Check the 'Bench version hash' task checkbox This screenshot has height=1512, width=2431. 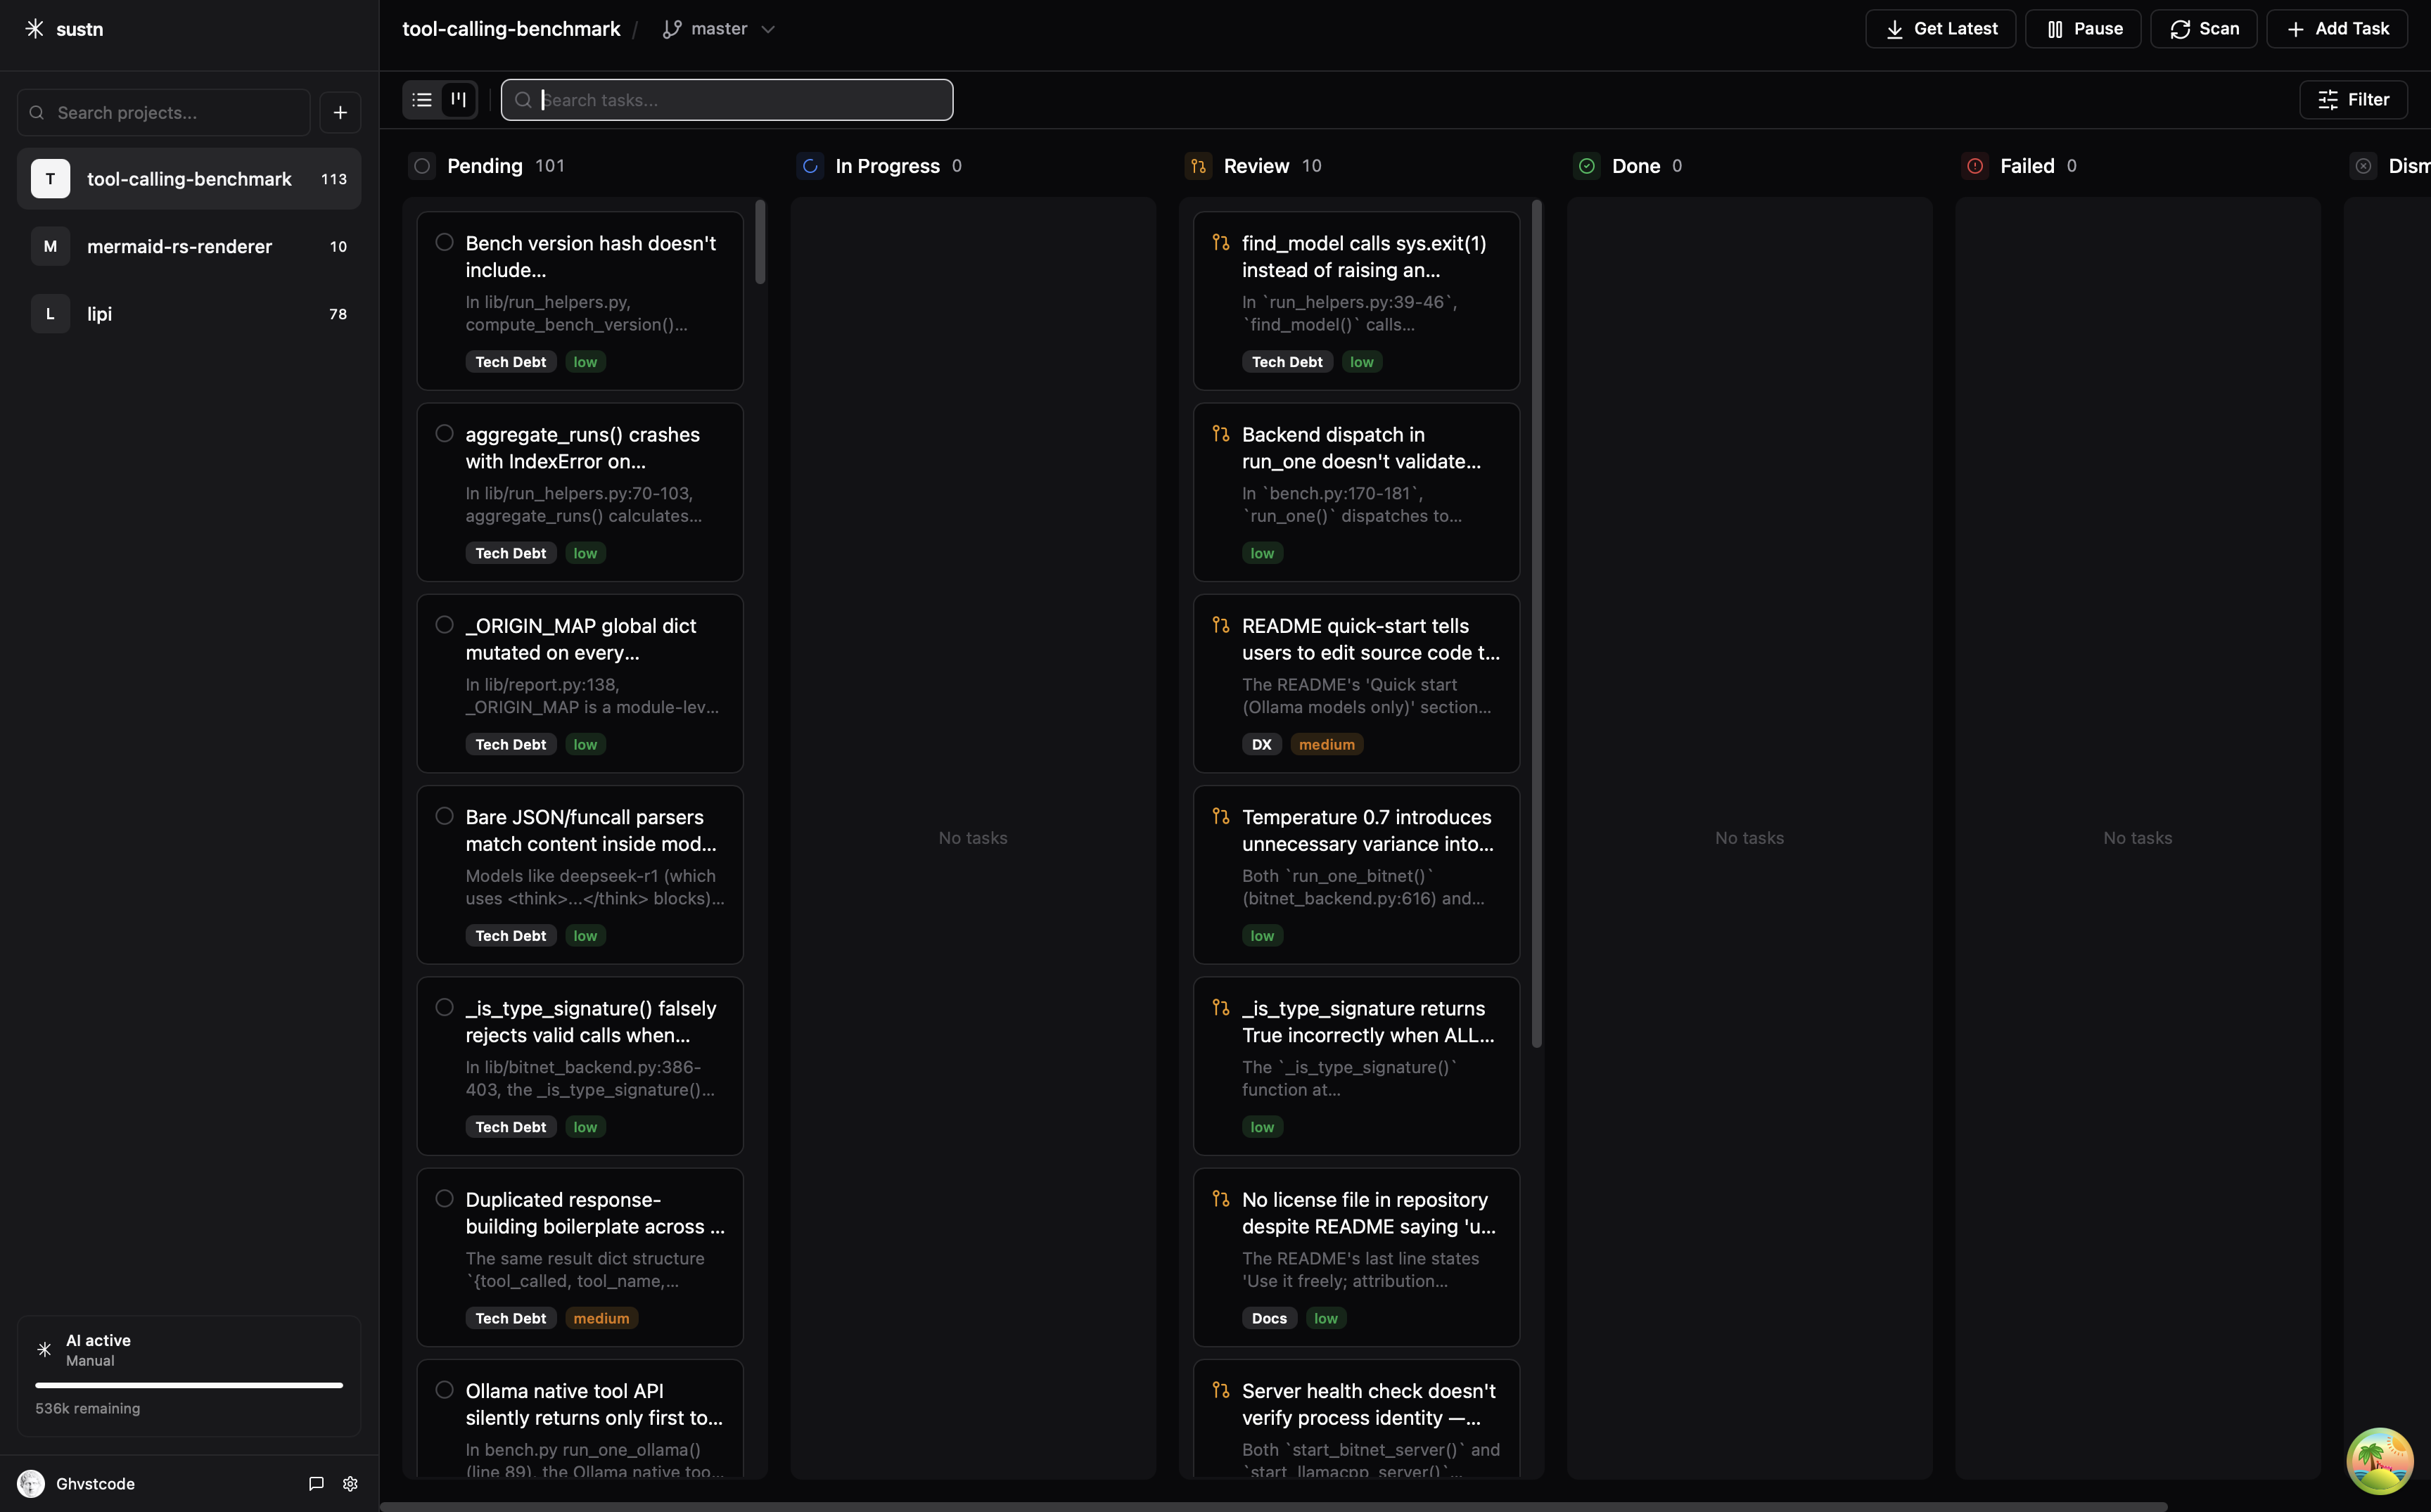coord(444,242)
